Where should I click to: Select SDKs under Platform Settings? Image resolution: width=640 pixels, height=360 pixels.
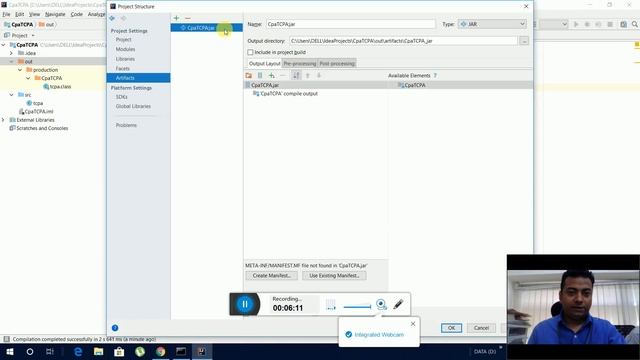click(x=122, y=97)
